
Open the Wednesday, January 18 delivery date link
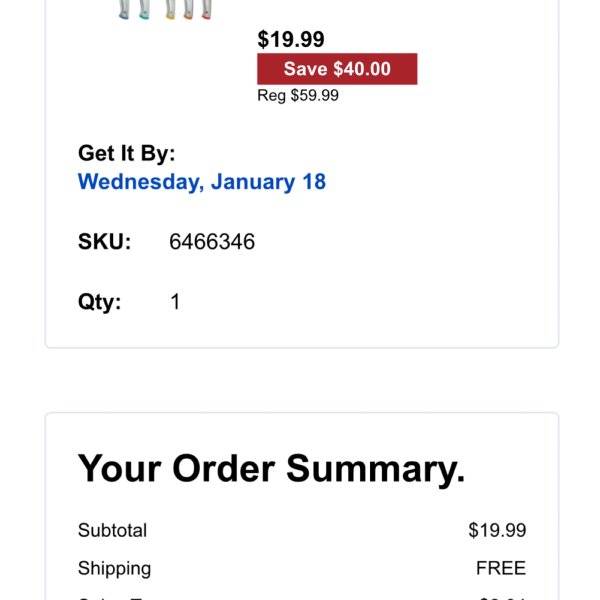202,181
